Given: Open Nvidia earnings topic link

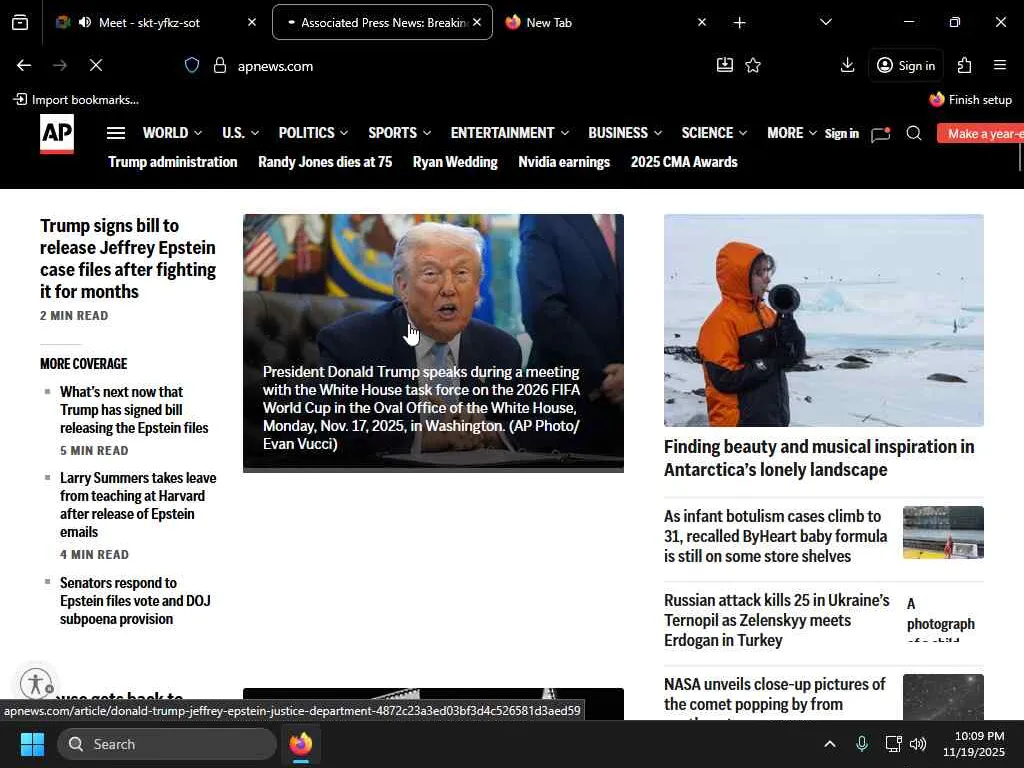Looking at the screenshot, I should click(564, 162).
